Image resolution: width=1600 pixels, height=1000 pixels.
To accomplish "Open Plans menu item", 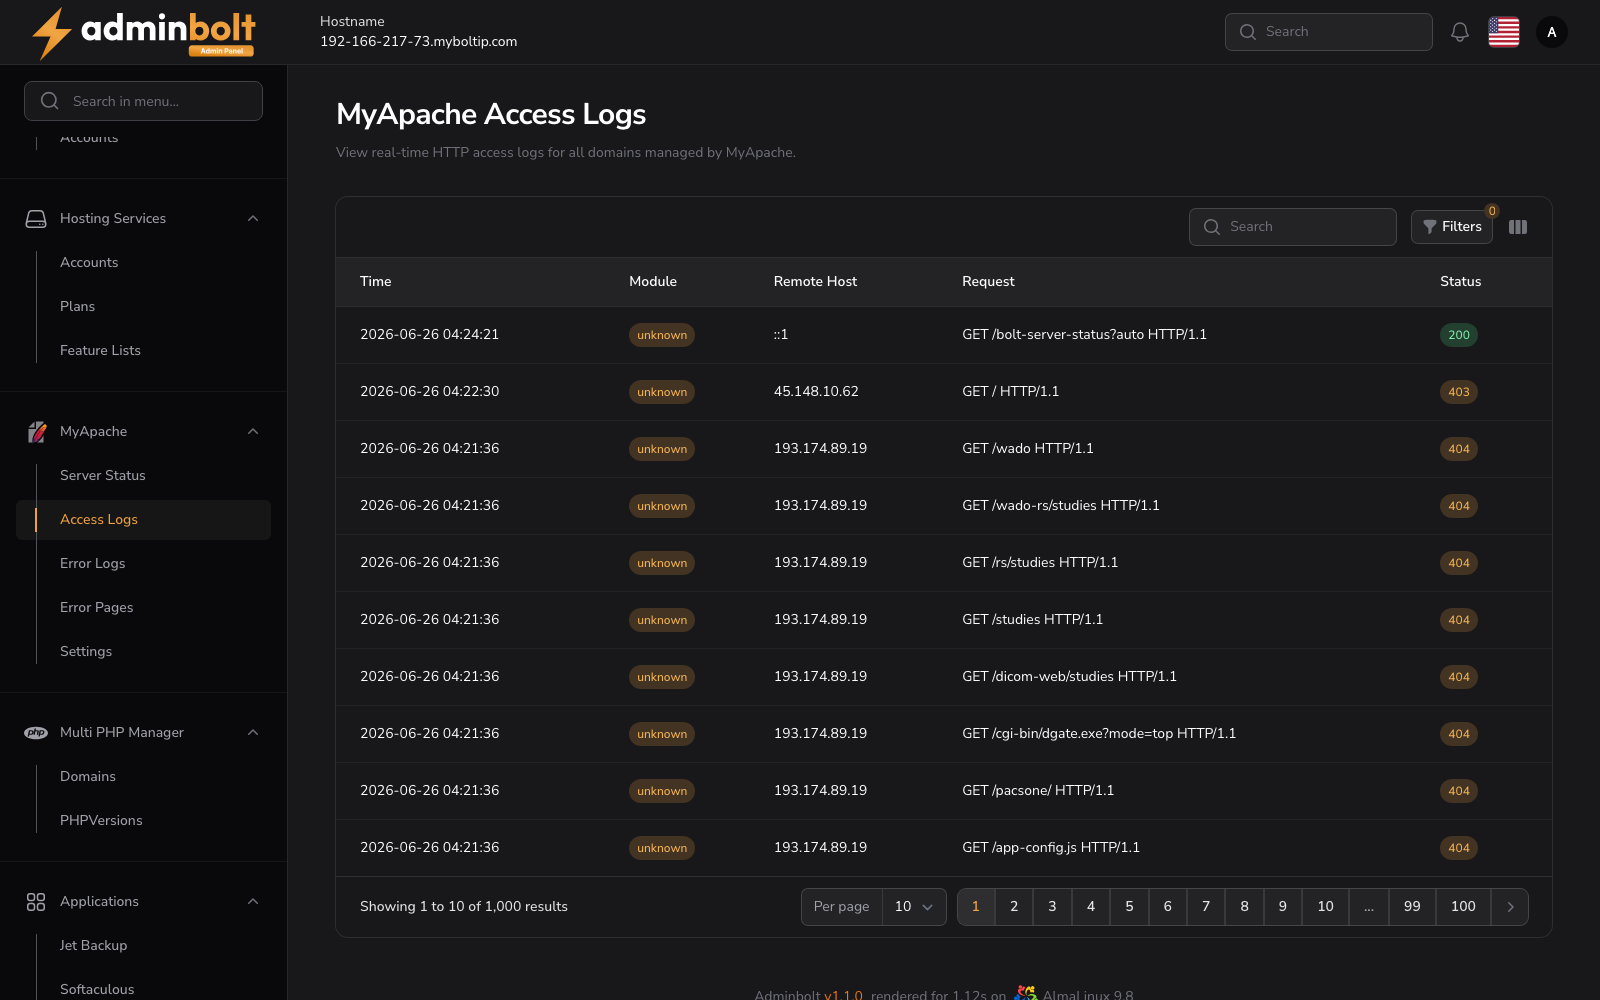I will click(x=77, y=306).
